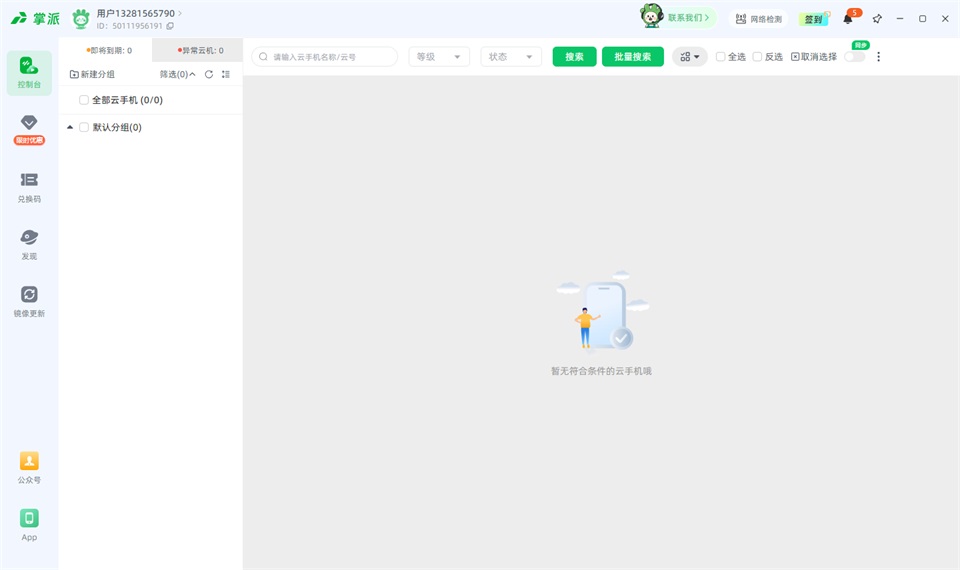The height and width of the screenshot is (570, 960).
Task: Open the 状态 status dropdown
Action: (511, 56)
